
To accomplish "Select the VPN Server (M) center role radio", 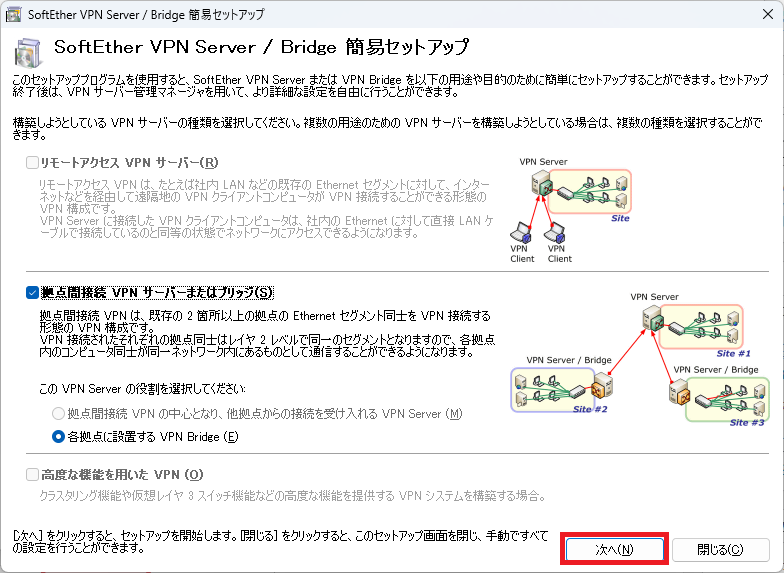I will click(x=58, y=414).
